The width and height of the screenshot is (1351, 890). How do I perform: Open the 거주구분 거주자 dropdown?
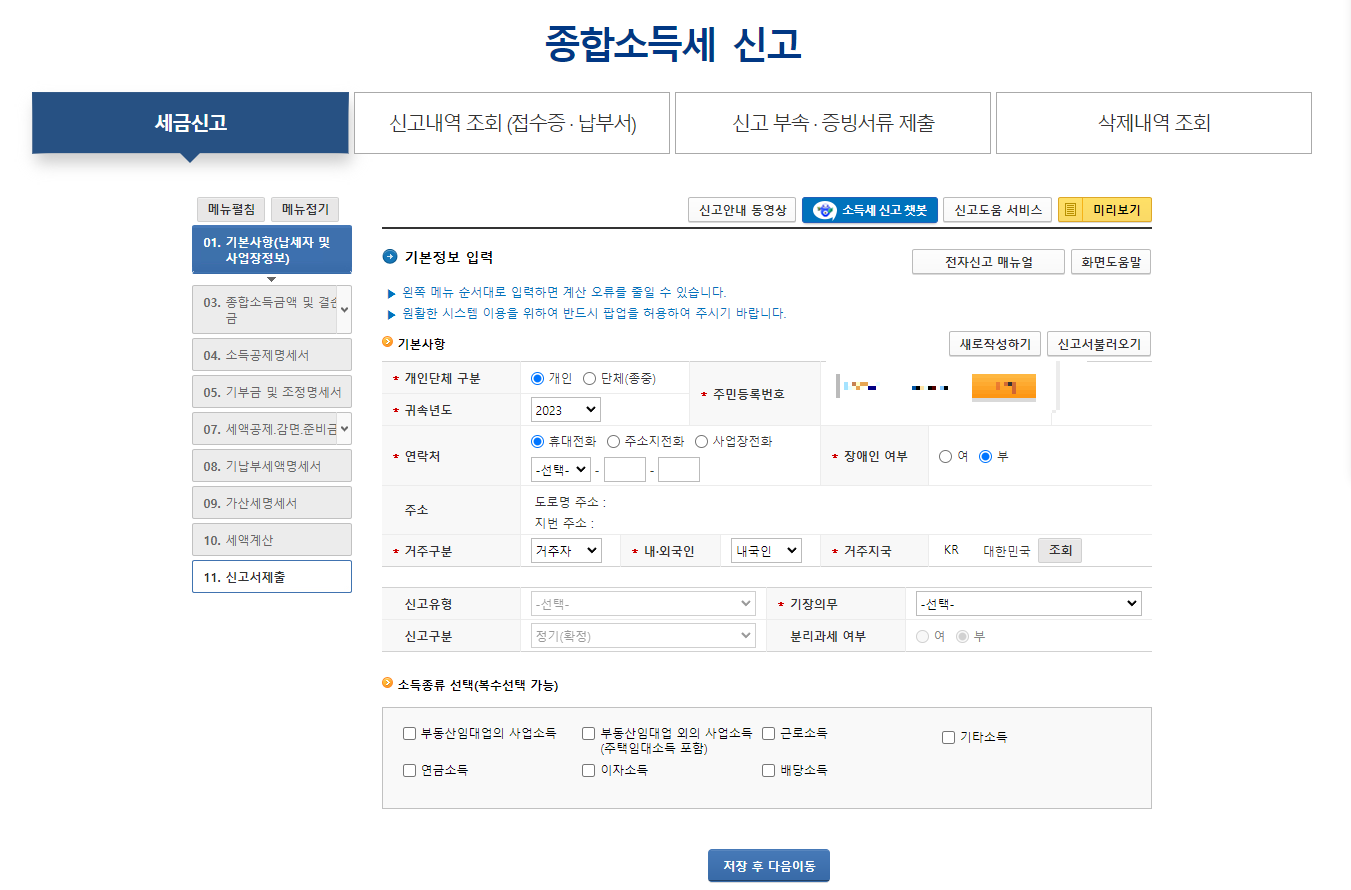tap(566, 550)
